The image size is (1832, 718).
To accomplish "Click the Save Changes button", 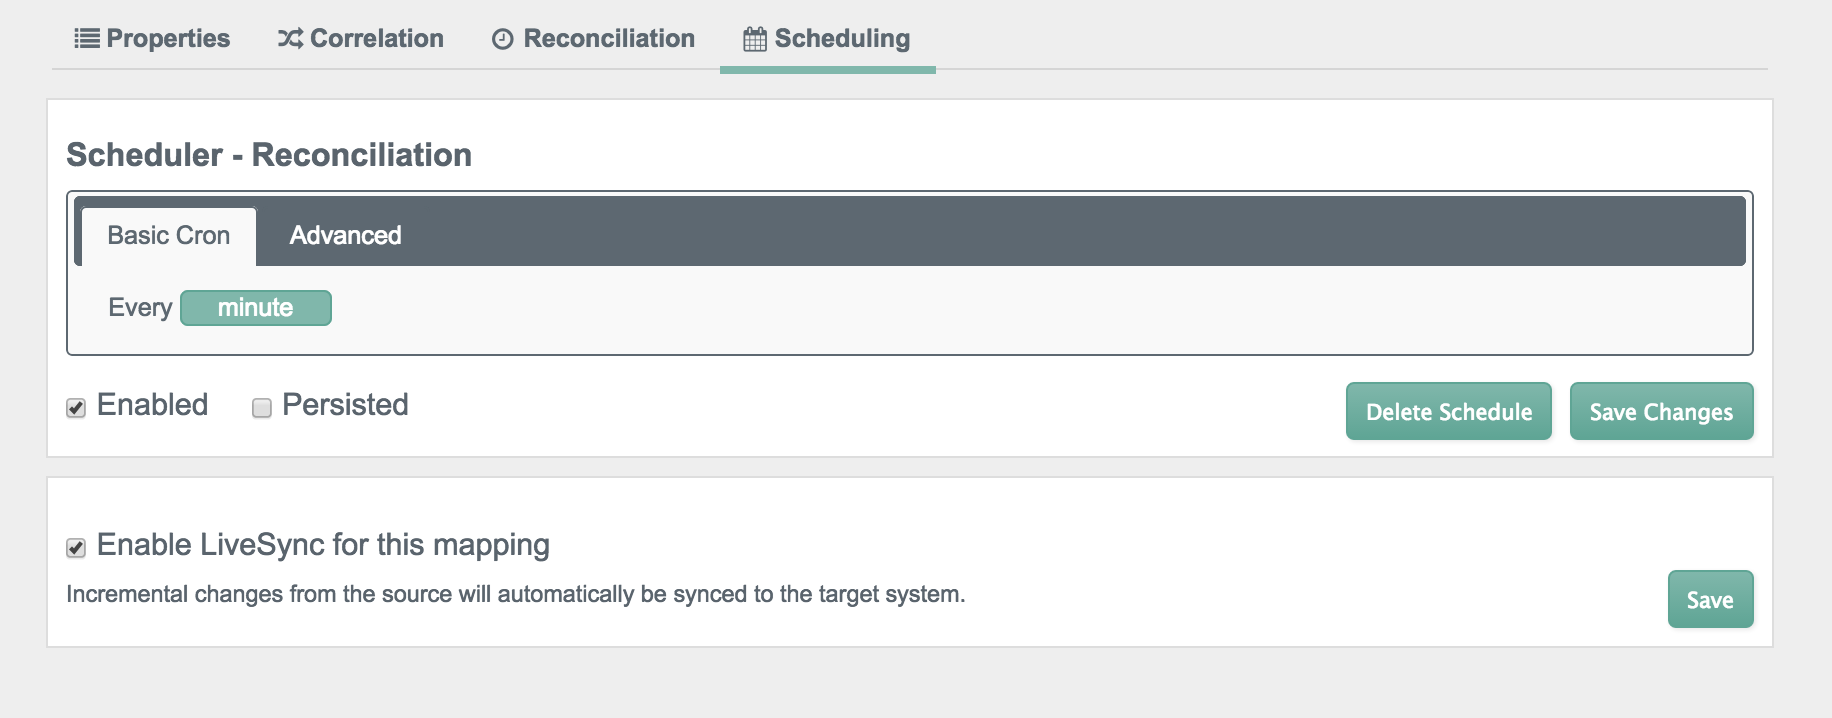I will 1661,411.
